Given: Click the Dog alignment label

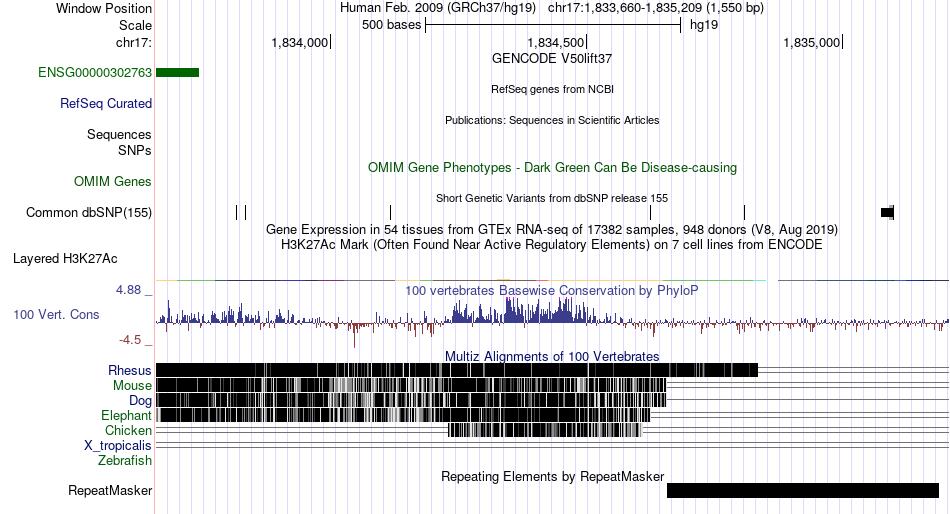Looking at the screenshot, I should pyautogui.click(x=140, y=401).
